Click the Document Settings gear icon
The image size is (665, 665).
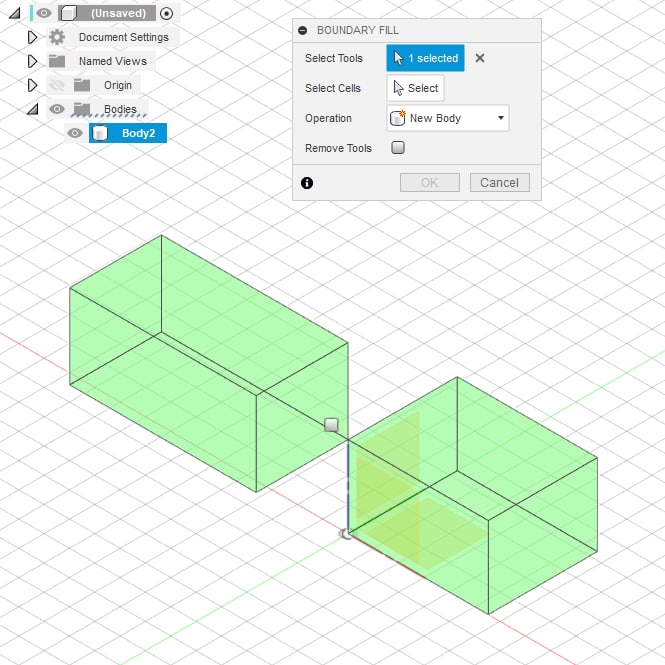click(57, 37)
